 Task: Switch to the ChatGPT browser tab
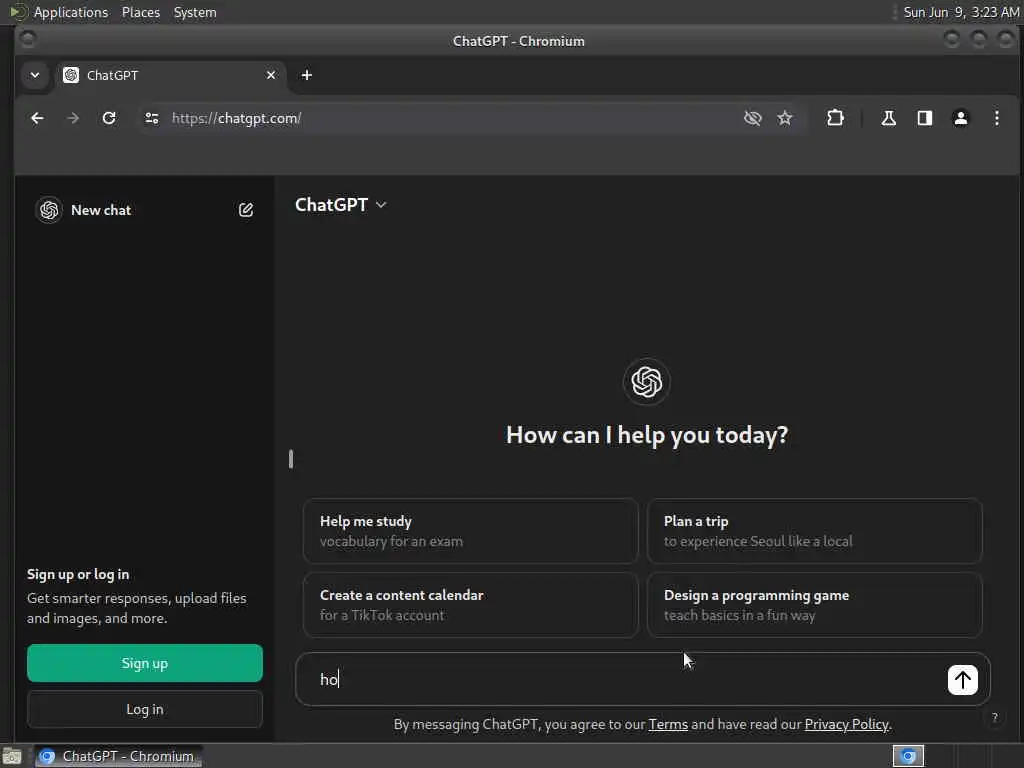pyautogui.click(x=170, y=75)
